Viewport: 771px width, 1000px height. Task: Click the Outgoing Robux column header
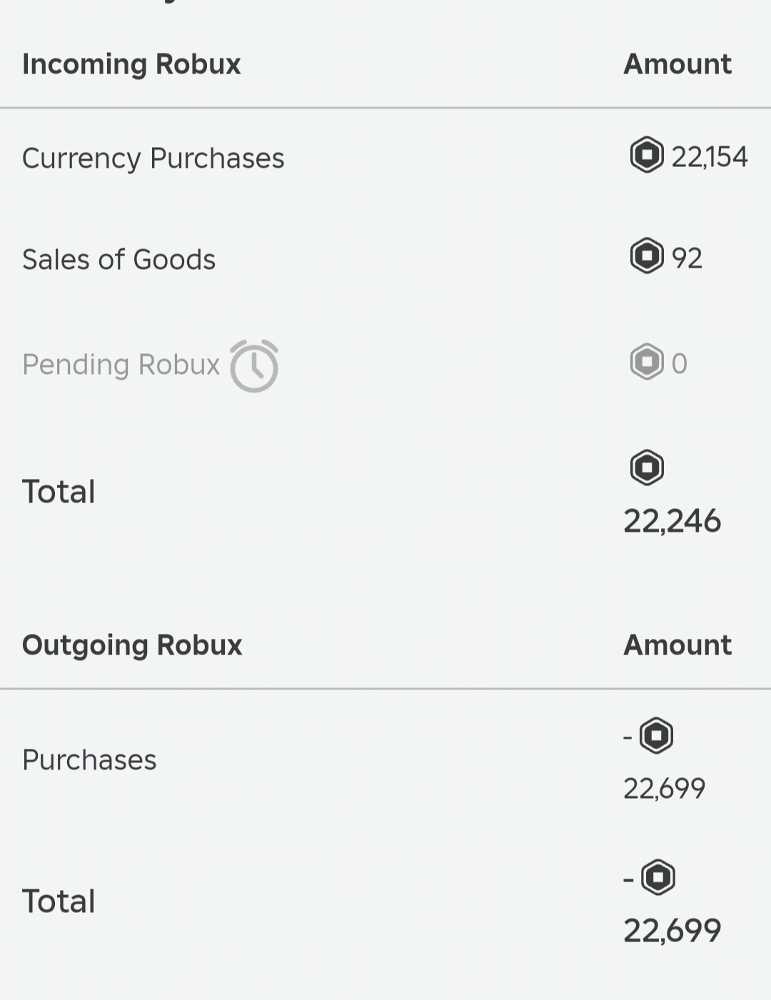132,645
